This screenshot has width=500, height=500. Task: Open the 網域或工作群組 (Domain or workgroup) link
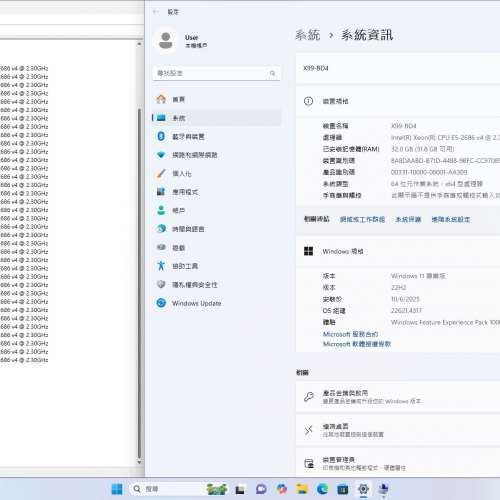[x=362, y=219]
